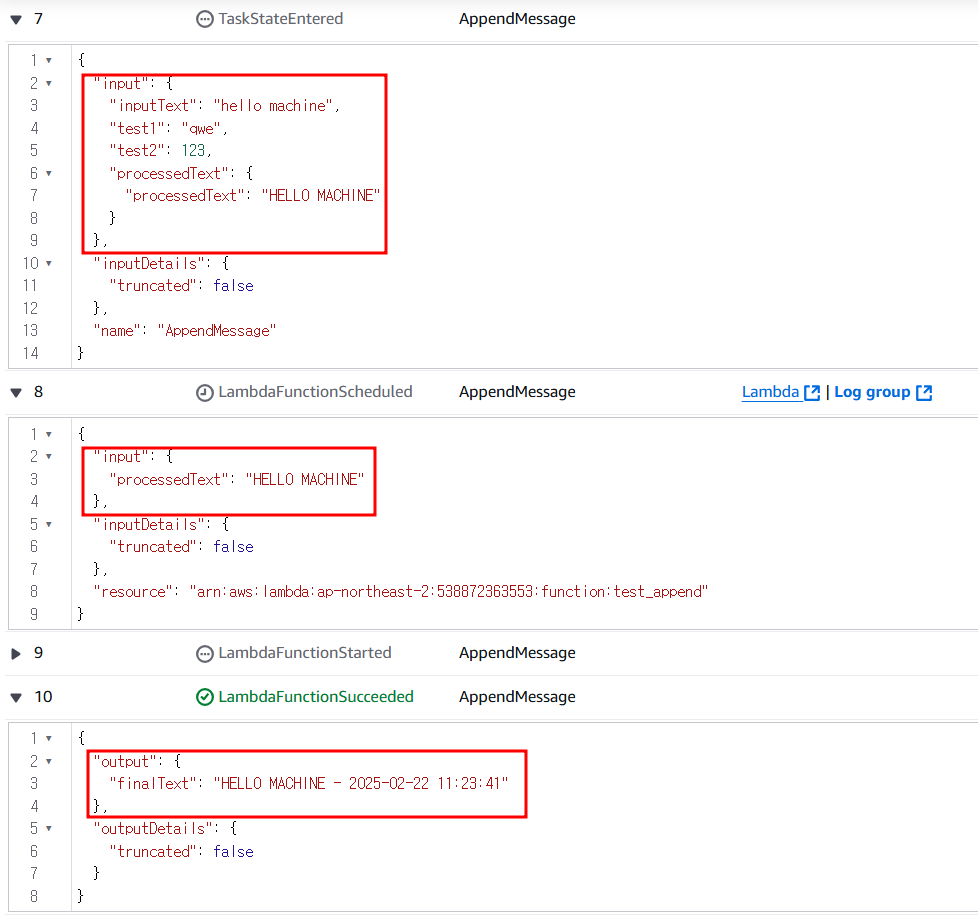Click the "hello machine" inputText value
Viewport: 978px width, 918px height.
[273, 106]
